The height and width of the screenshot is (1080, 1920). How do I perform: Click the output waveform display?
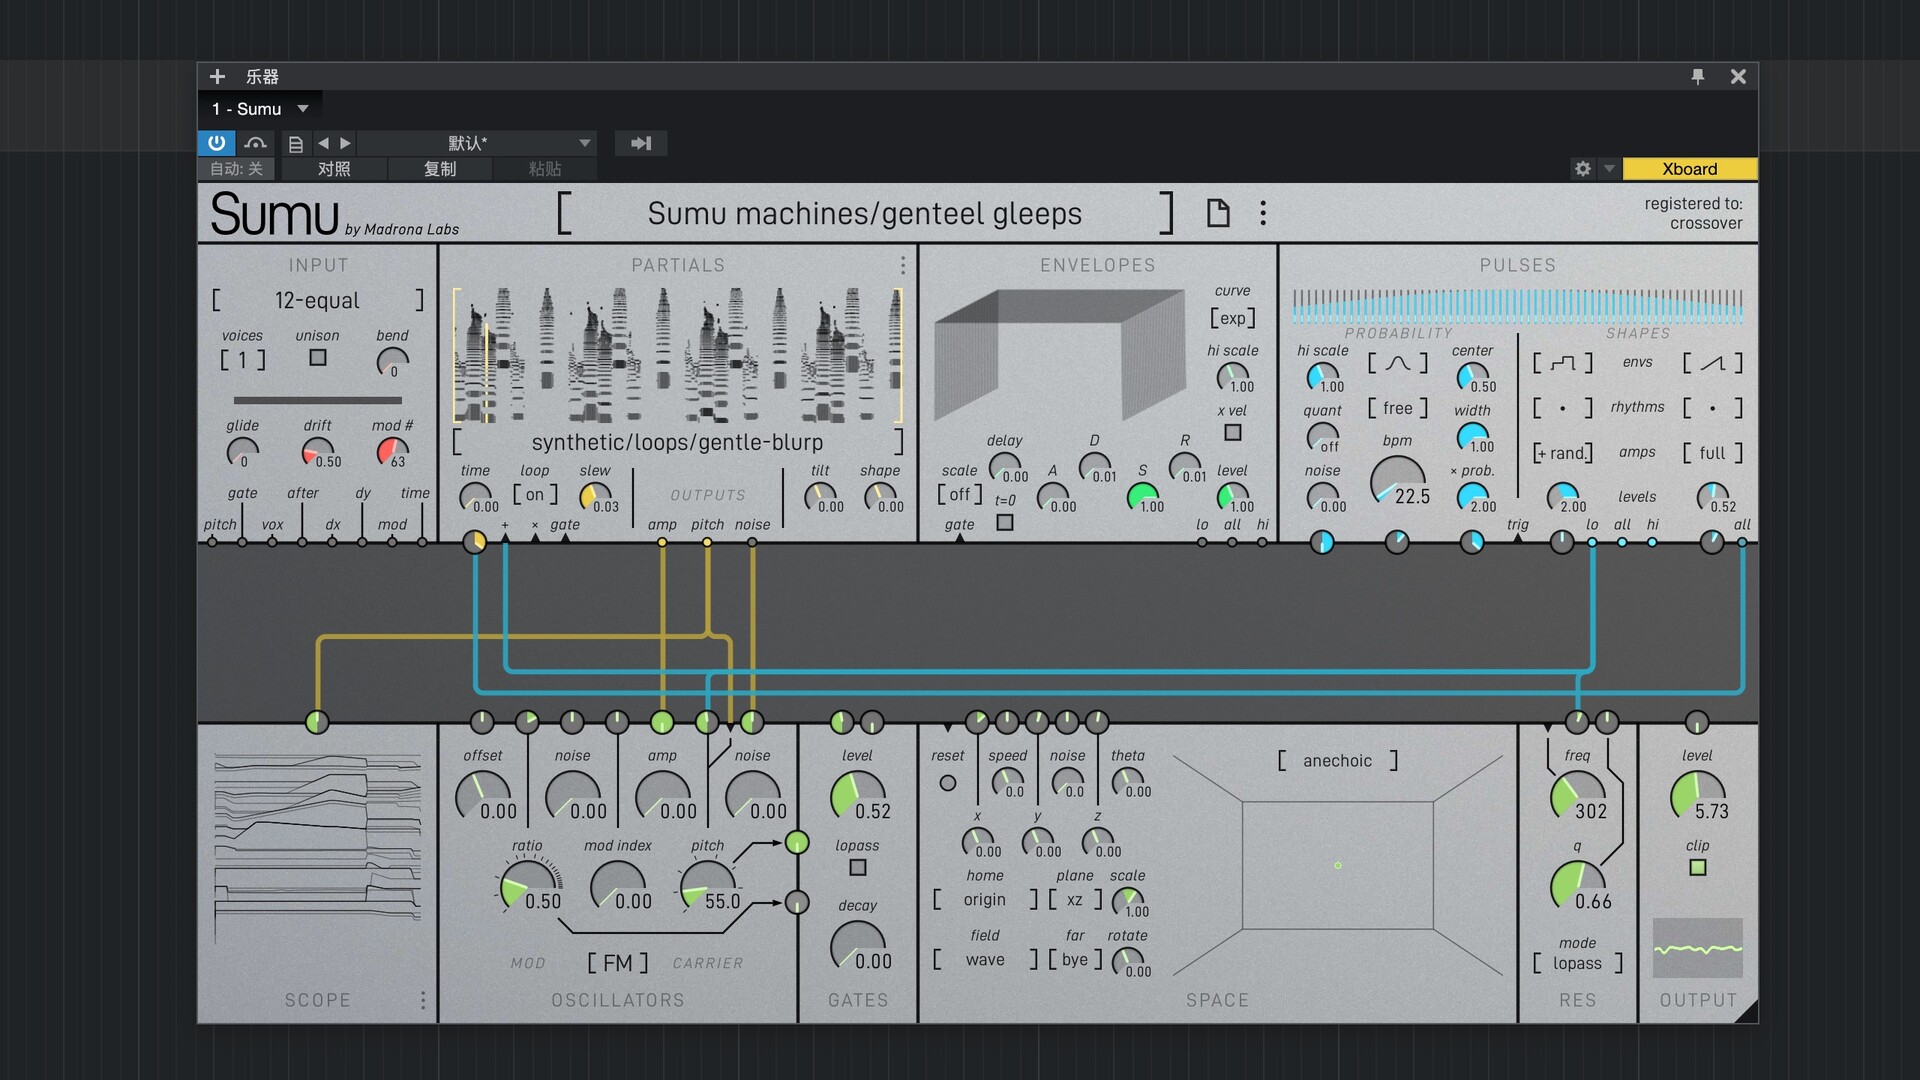click(x=1697, y=948)
